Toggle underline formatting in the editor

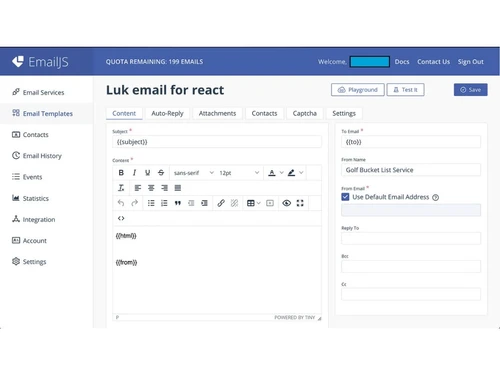(x=148, y=173)
